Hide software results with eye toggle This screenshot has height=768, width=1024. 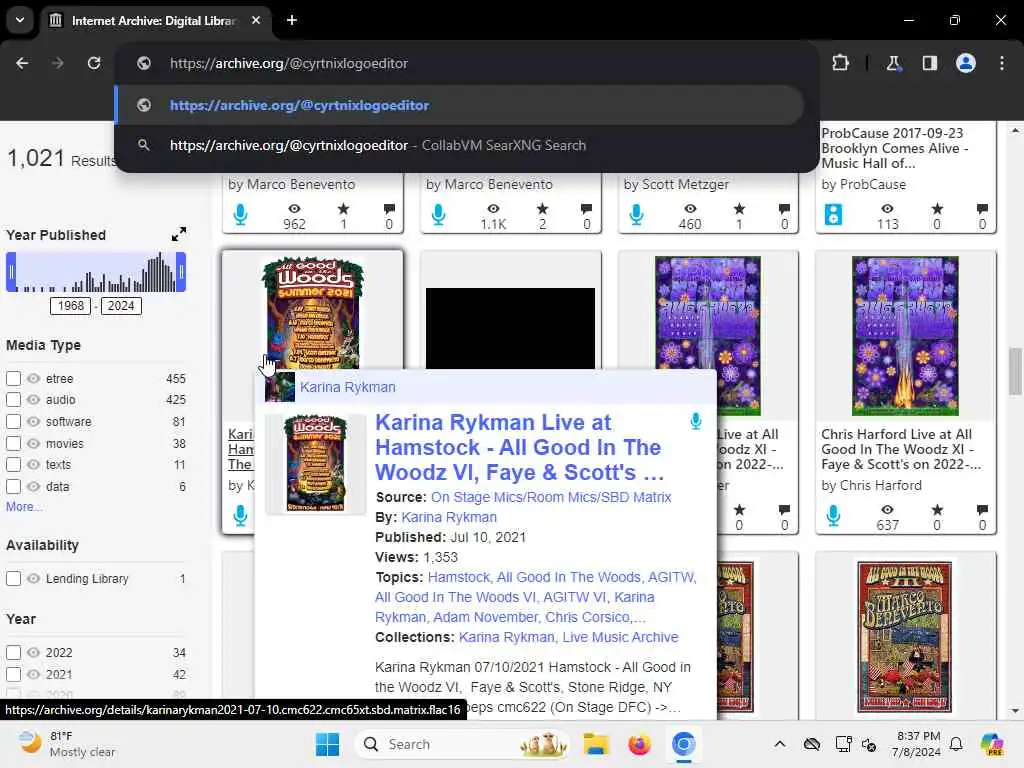[x=33, y=421]
